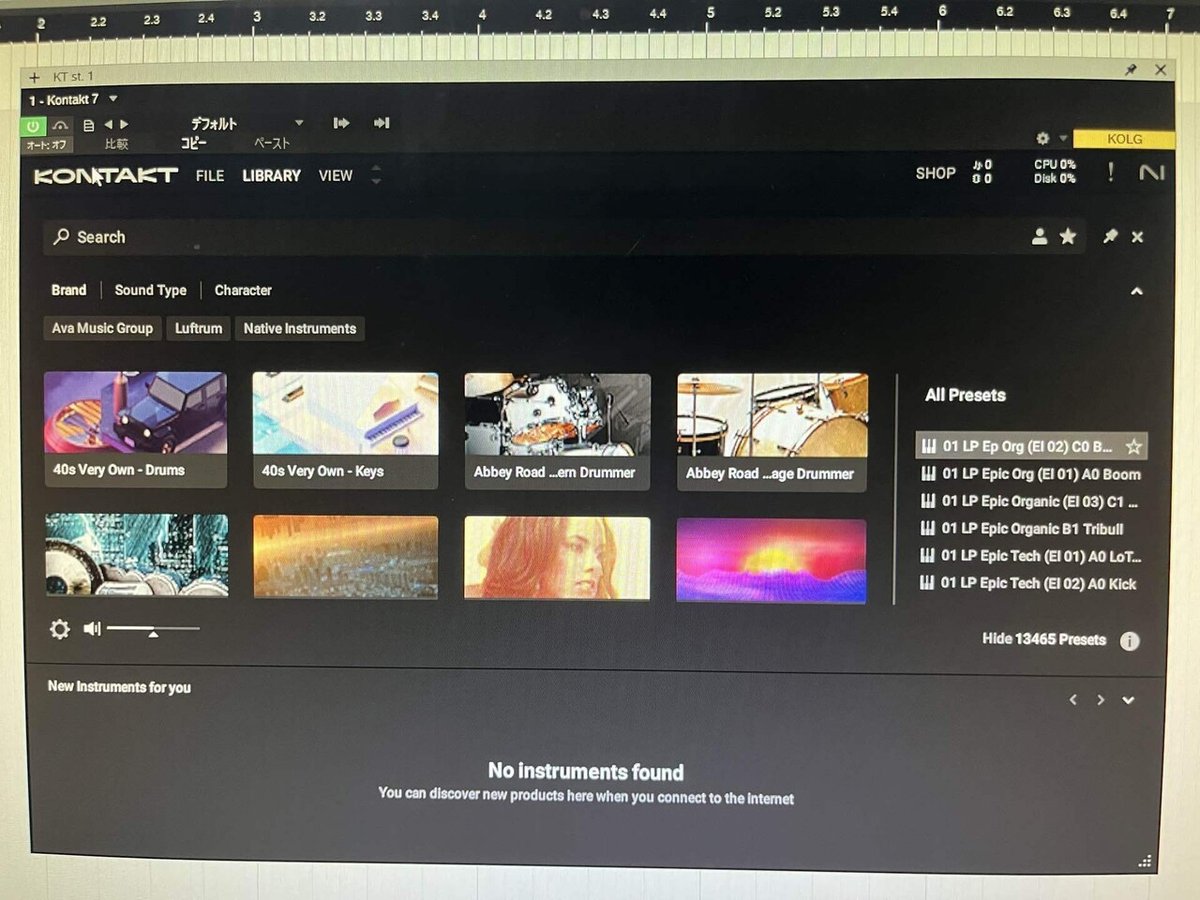Toggle the Ava Music Group brand tag
The image size is (1200, 900).
102,328
